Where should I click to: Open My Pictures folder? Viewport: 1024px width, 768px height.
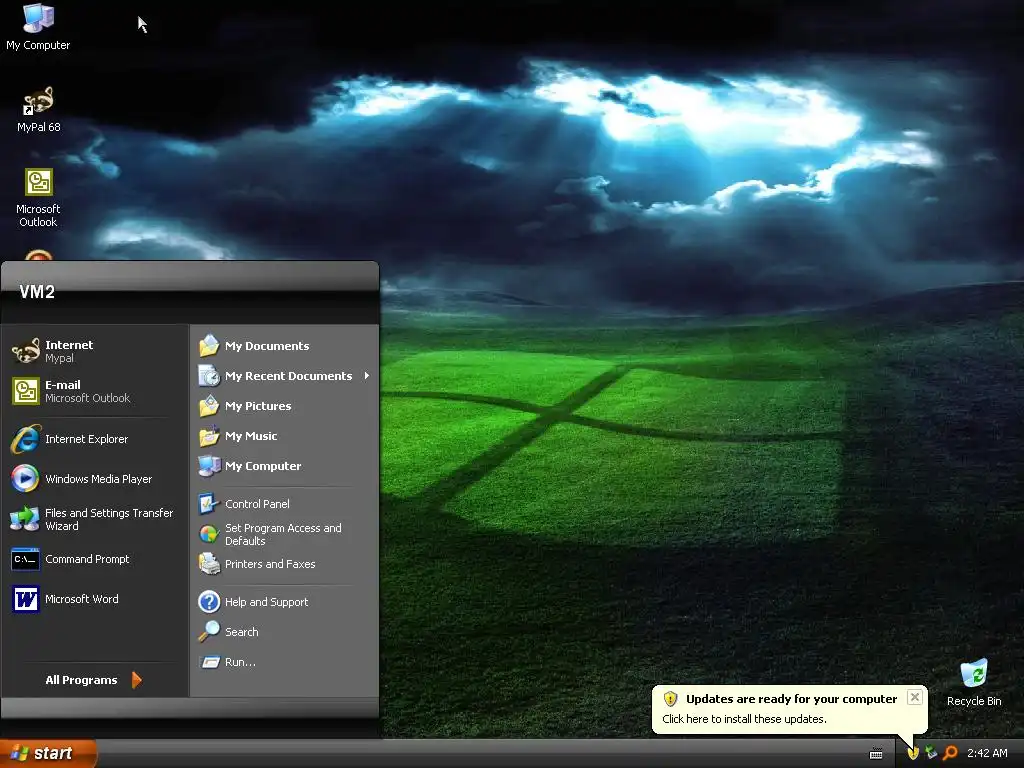pos(284,406)
